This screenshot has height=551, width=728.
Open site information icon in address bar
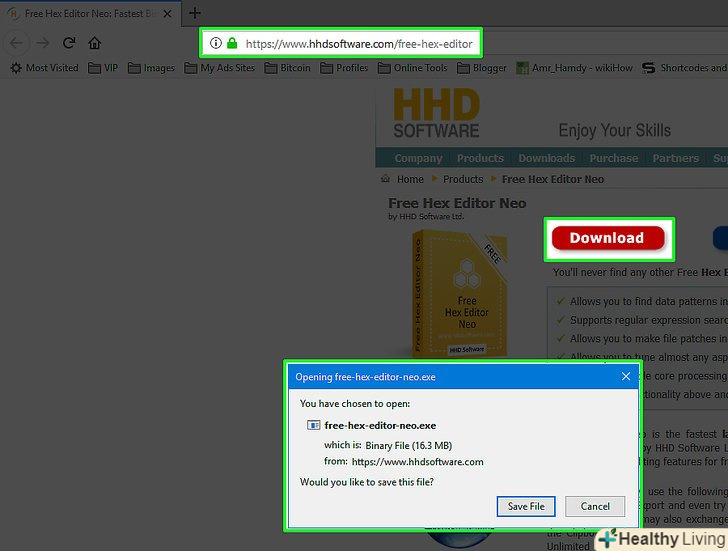pos(215,43)
